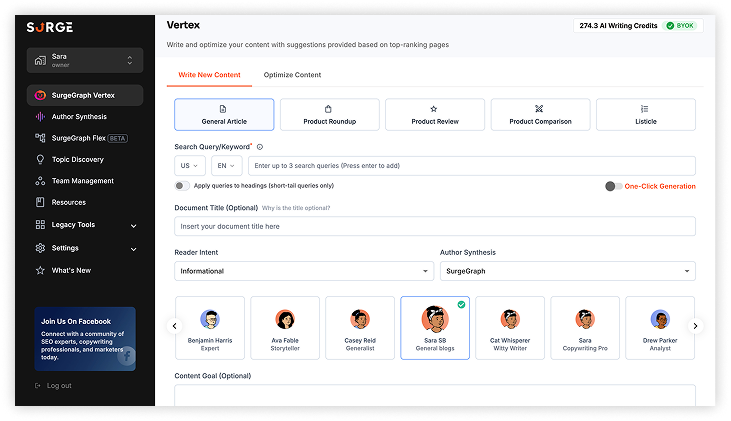731x421 pixels.
Task: Select the Listicle type
Action: point(646,115)
